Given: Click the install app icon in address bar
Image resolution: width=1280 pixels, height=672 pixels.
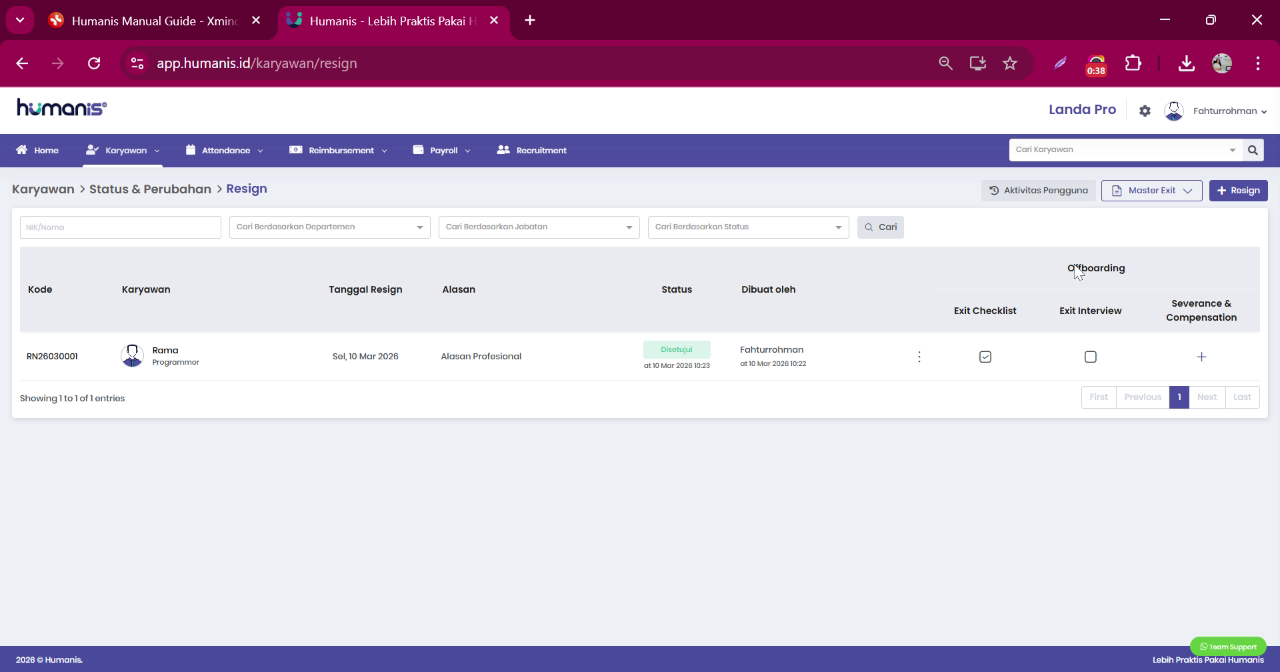Looking at the screenshot, I should pos(977,63).
